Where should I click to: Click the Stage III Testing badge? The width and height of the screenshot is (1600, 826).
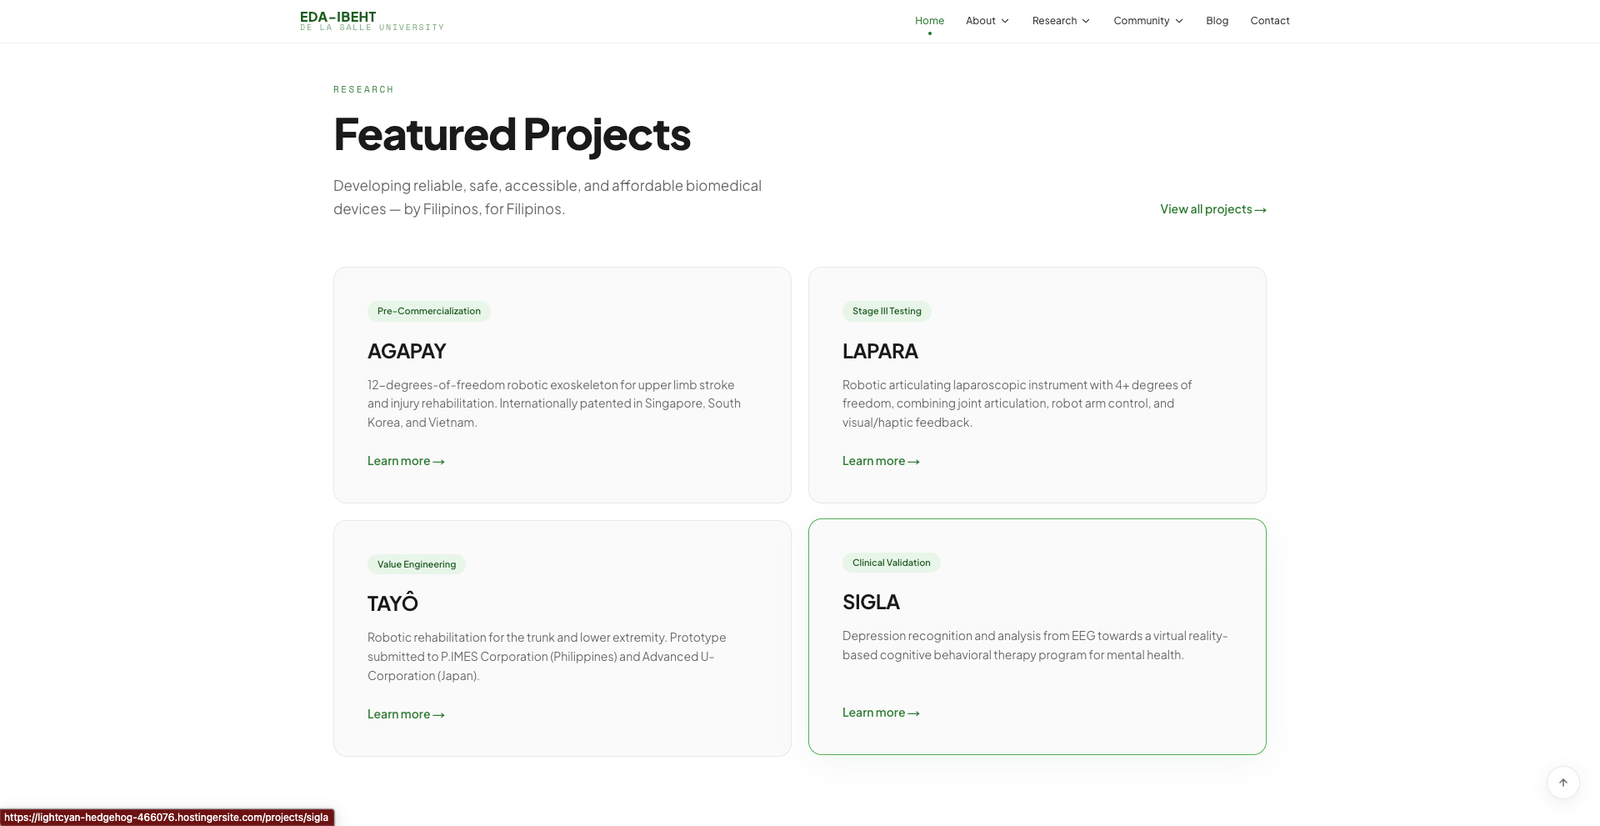pos(886,311)
